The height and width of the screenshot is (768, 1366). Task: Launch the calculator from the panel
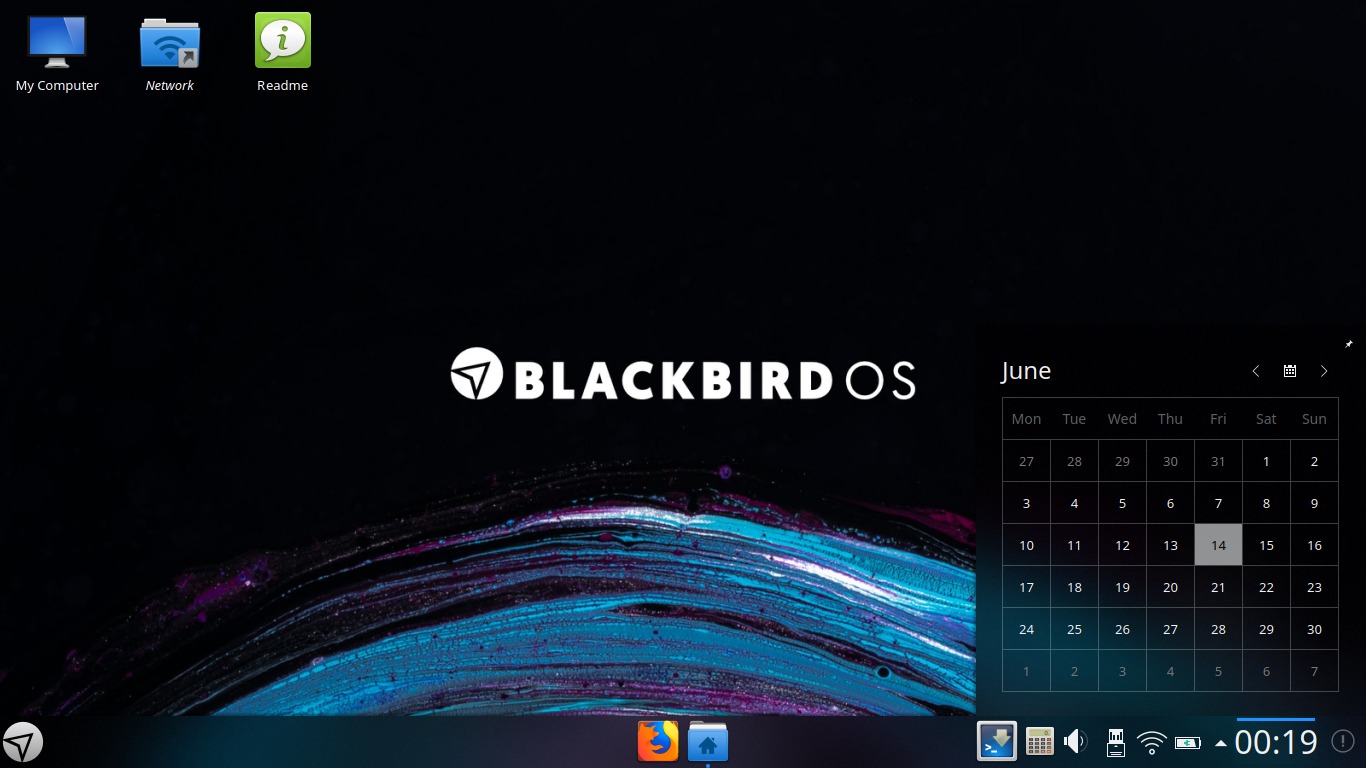point(1040,742)
